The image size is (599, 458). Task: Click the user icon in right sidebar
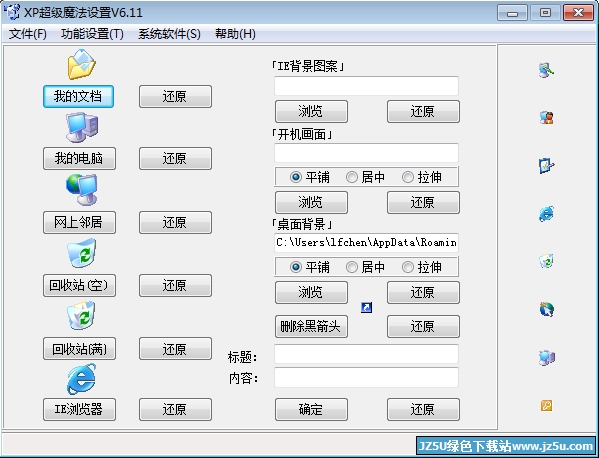(547, 117)
